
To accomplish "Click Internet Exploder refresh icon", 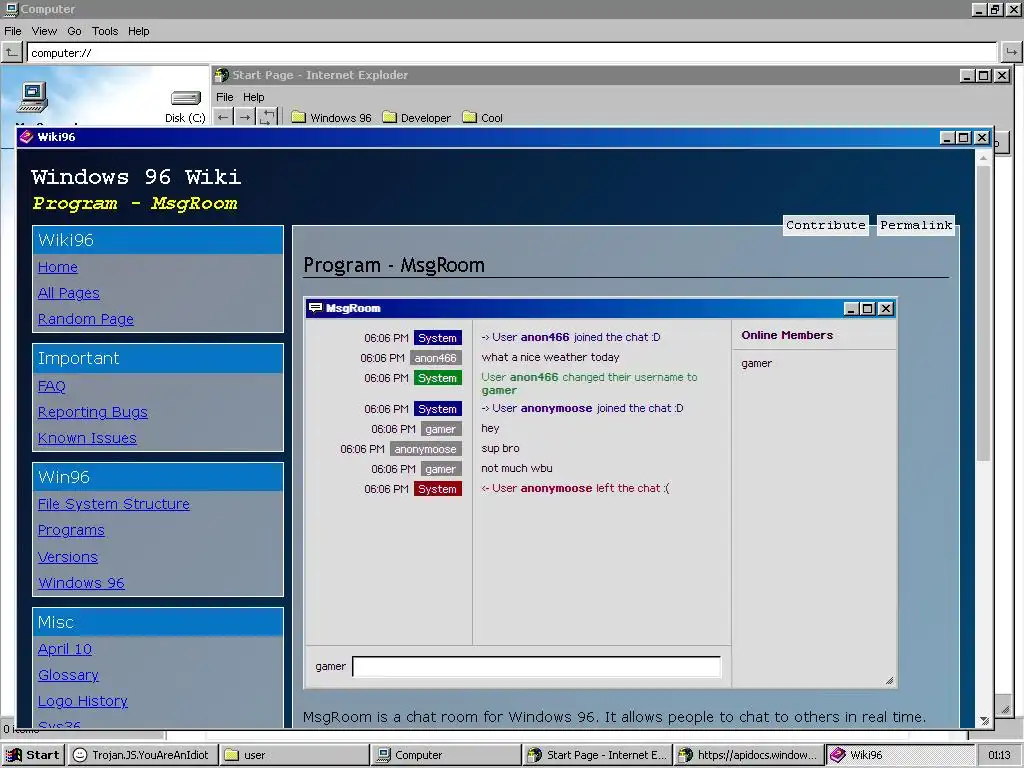I will click(267, 118).
